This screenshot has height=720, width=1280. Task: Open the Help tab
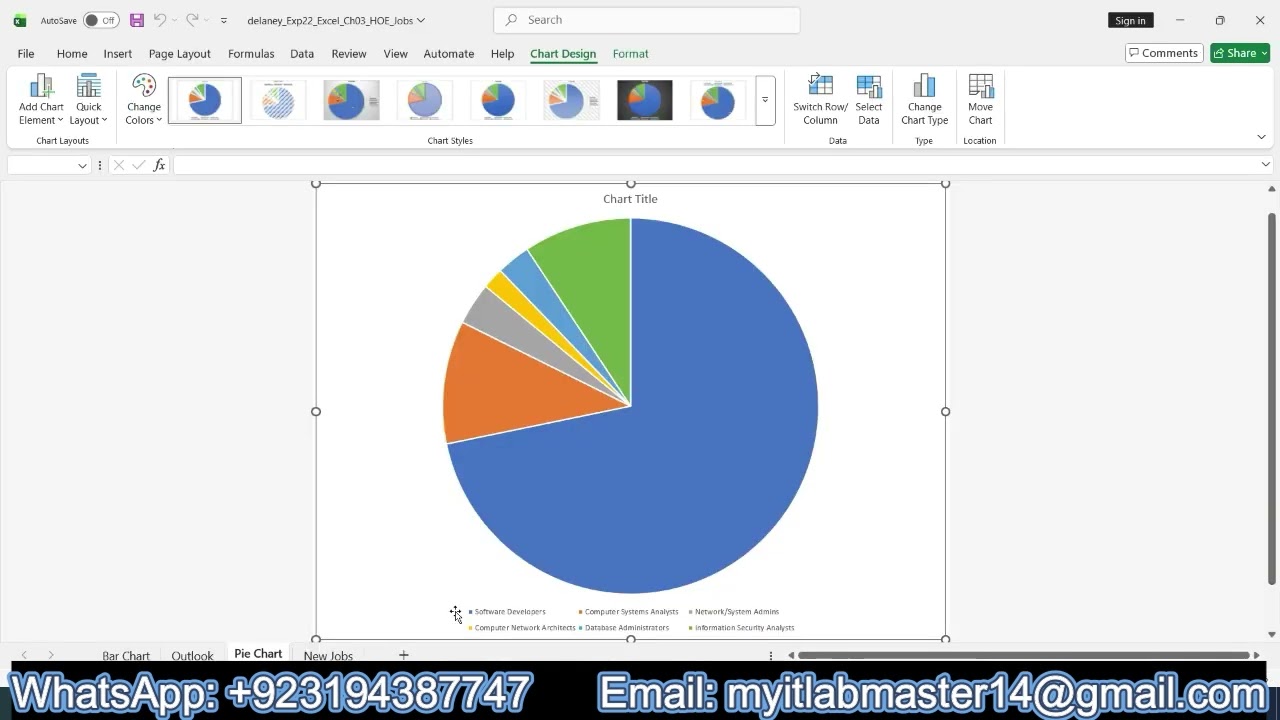(x=503, y=54)
